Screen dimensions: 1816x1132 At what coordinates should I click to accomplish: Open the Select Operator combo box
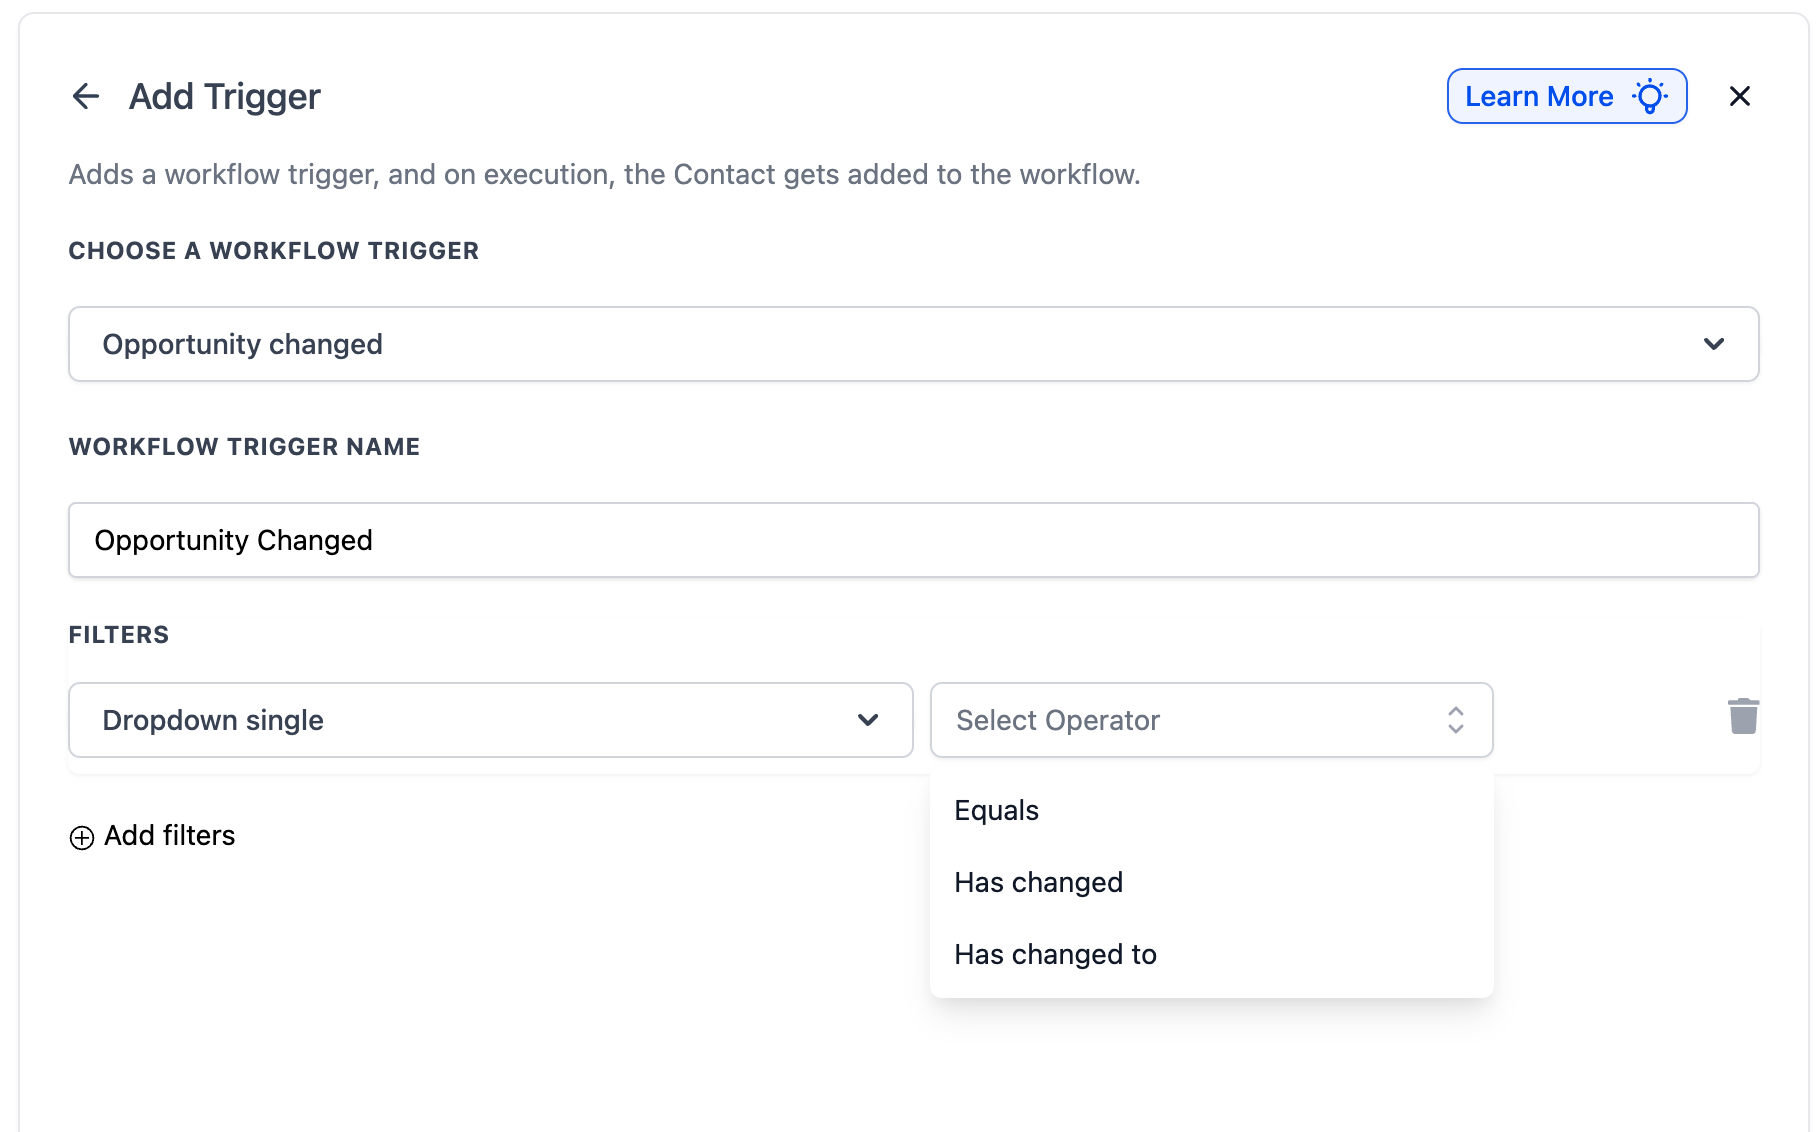coord(1212,720)
